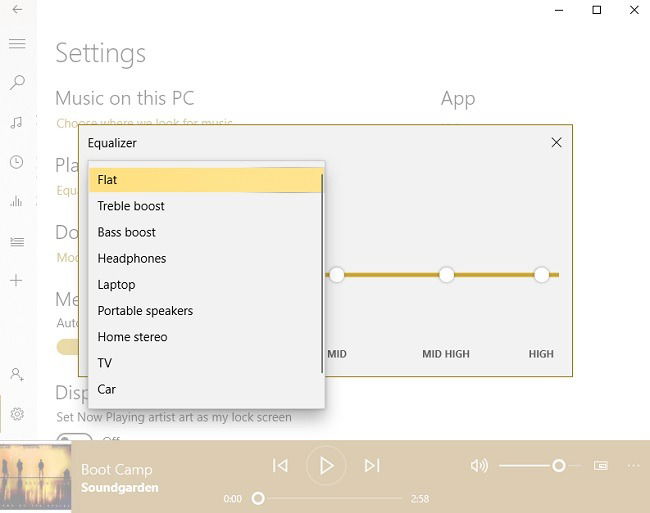Screen dimensions: 650x513
Task: Open more options ellipsis in player bar
Action: click(x=633, y=466)
